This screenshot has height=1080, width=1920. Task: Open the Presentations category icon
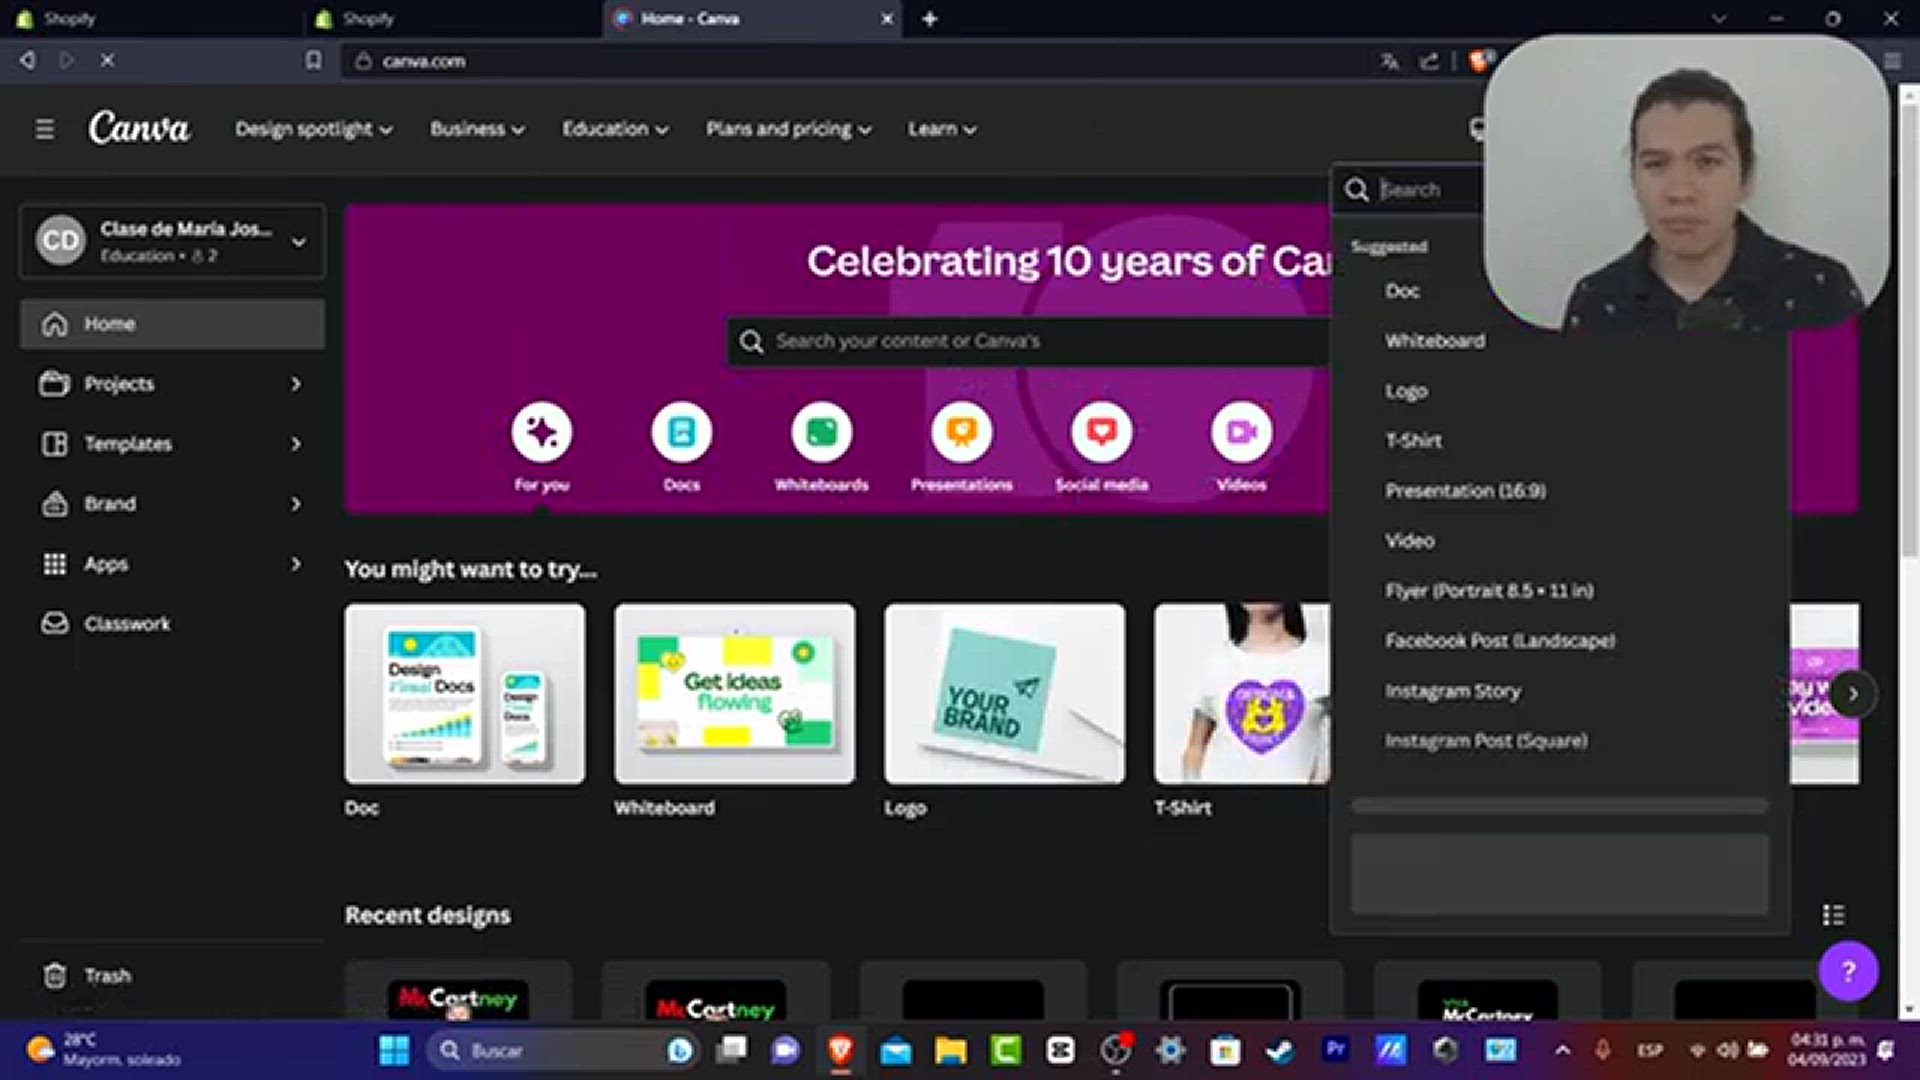[x=962, y=432]
